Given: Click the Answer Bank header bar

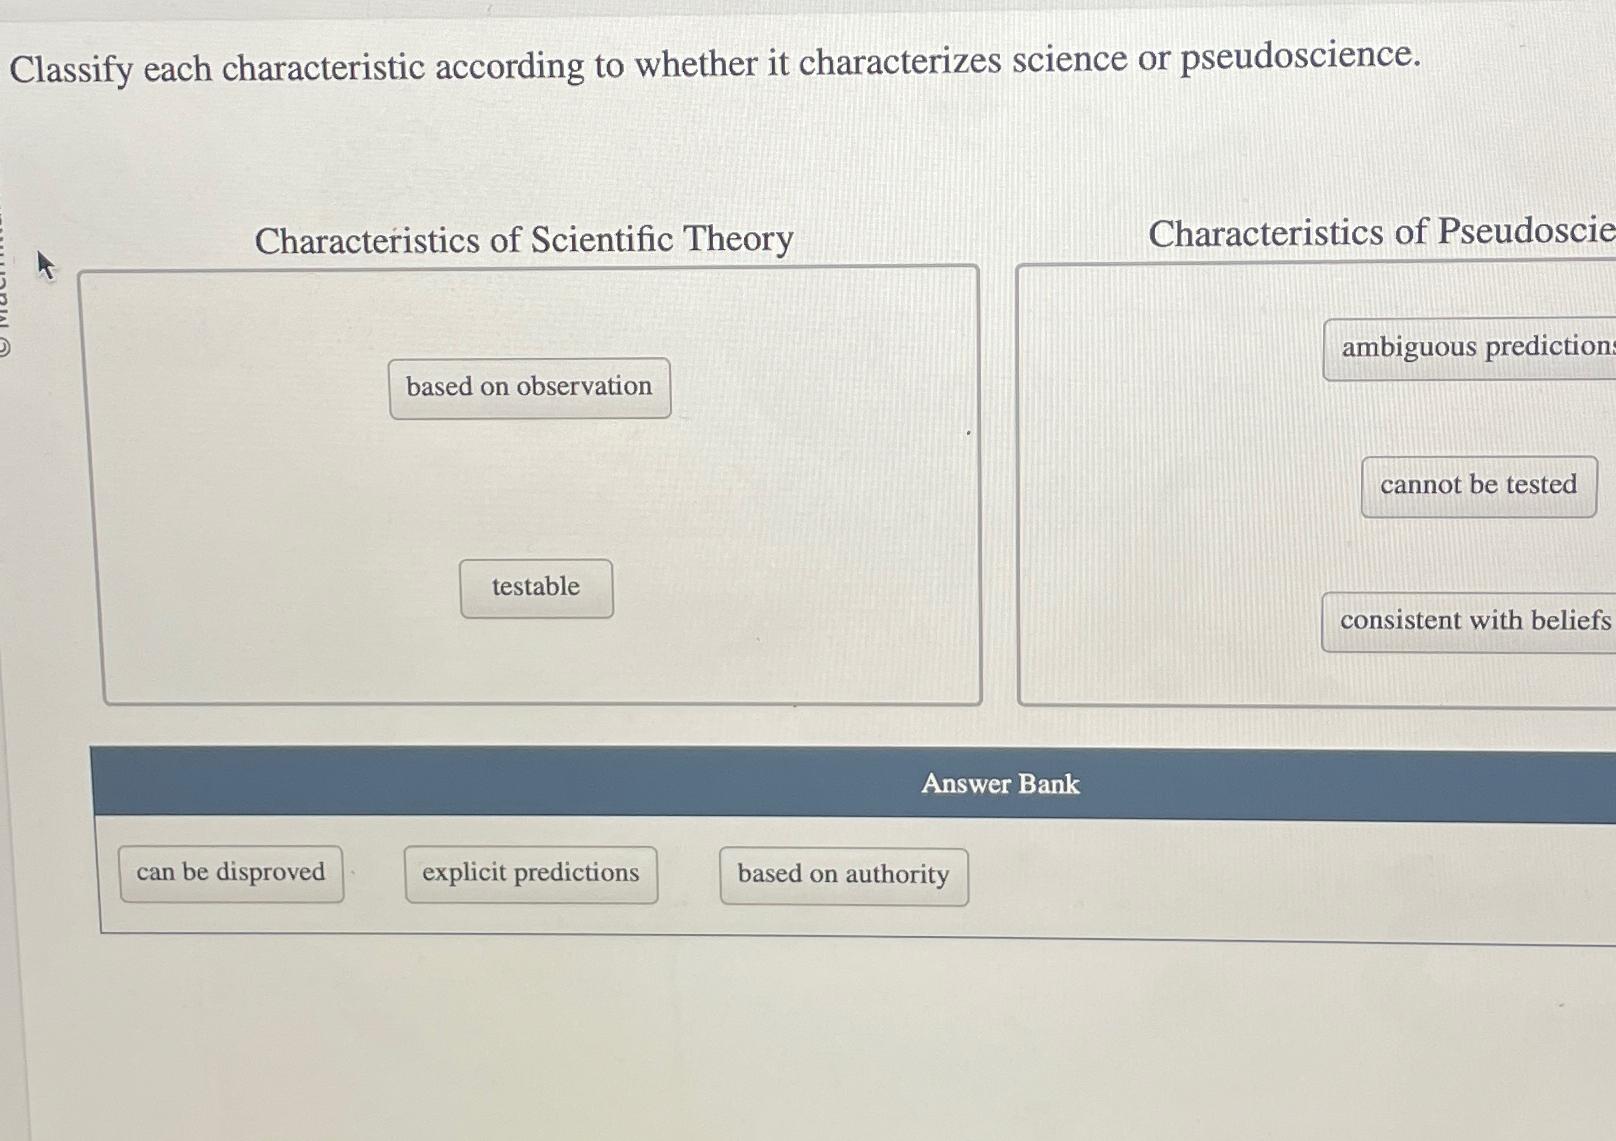Looking at the screenshot, I should click(1000, 783).
